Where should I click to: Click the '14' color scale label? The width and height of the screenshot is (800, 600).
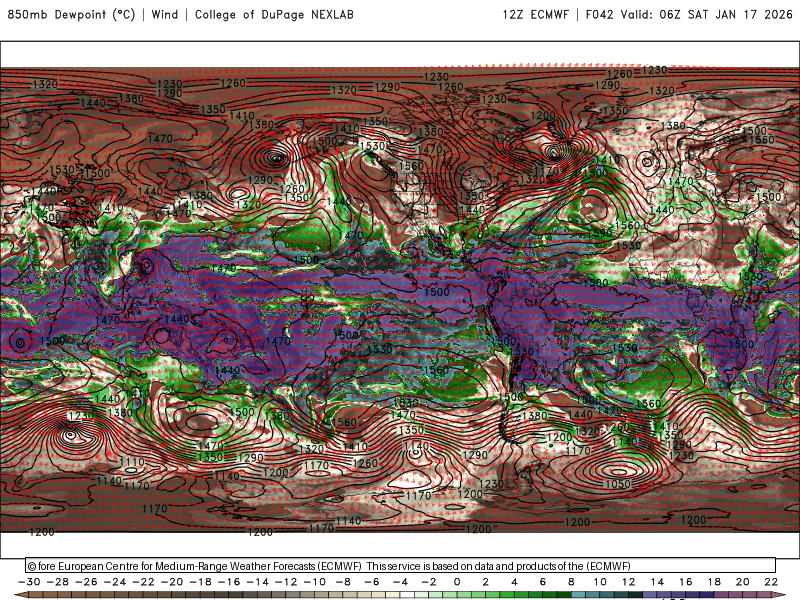tap(657, 582)
